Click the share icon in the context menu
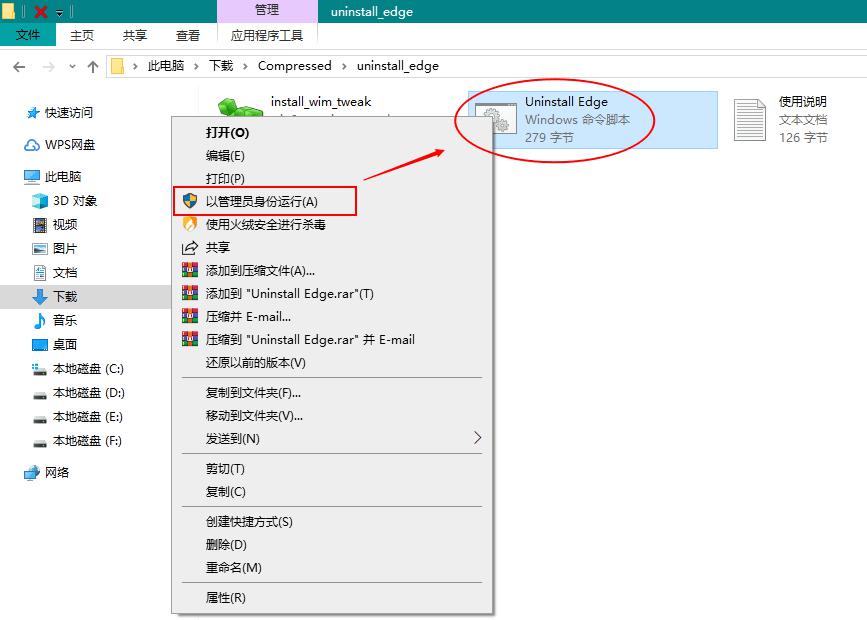Viewport: 867px width, 620px height. [x=190, y=247]
